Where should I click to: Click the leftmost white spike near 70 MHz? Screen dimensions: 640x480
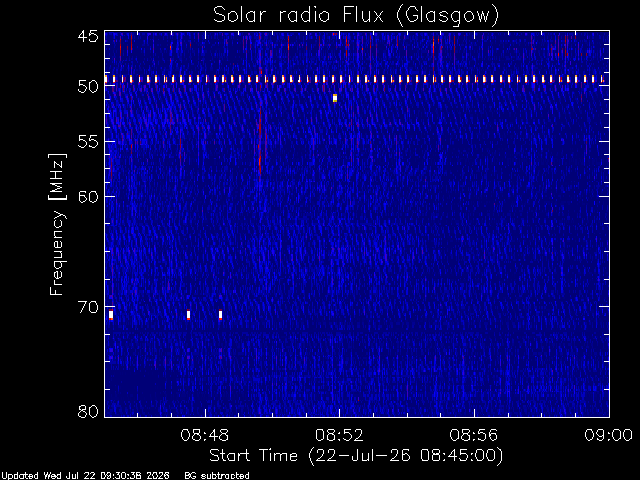pos(111,315)
